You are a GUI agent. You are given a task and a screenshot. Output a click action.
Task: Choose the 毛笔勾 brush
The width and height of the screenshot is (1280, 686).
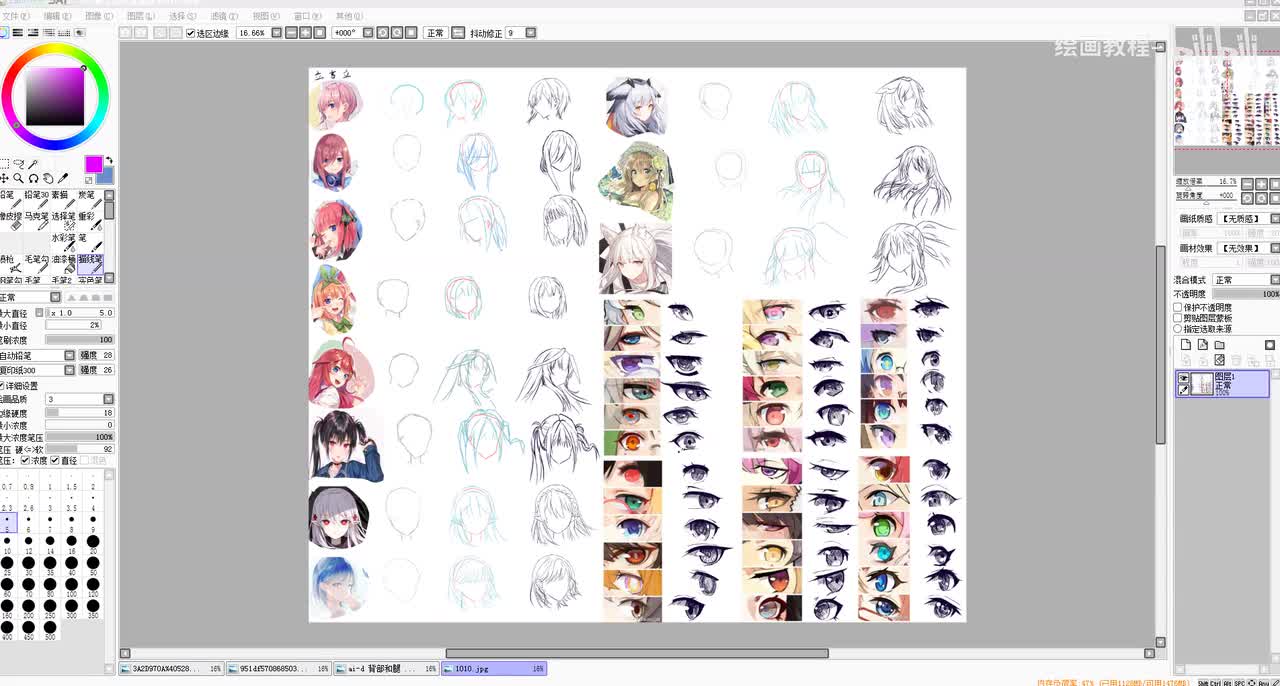[x=37, y=265]
